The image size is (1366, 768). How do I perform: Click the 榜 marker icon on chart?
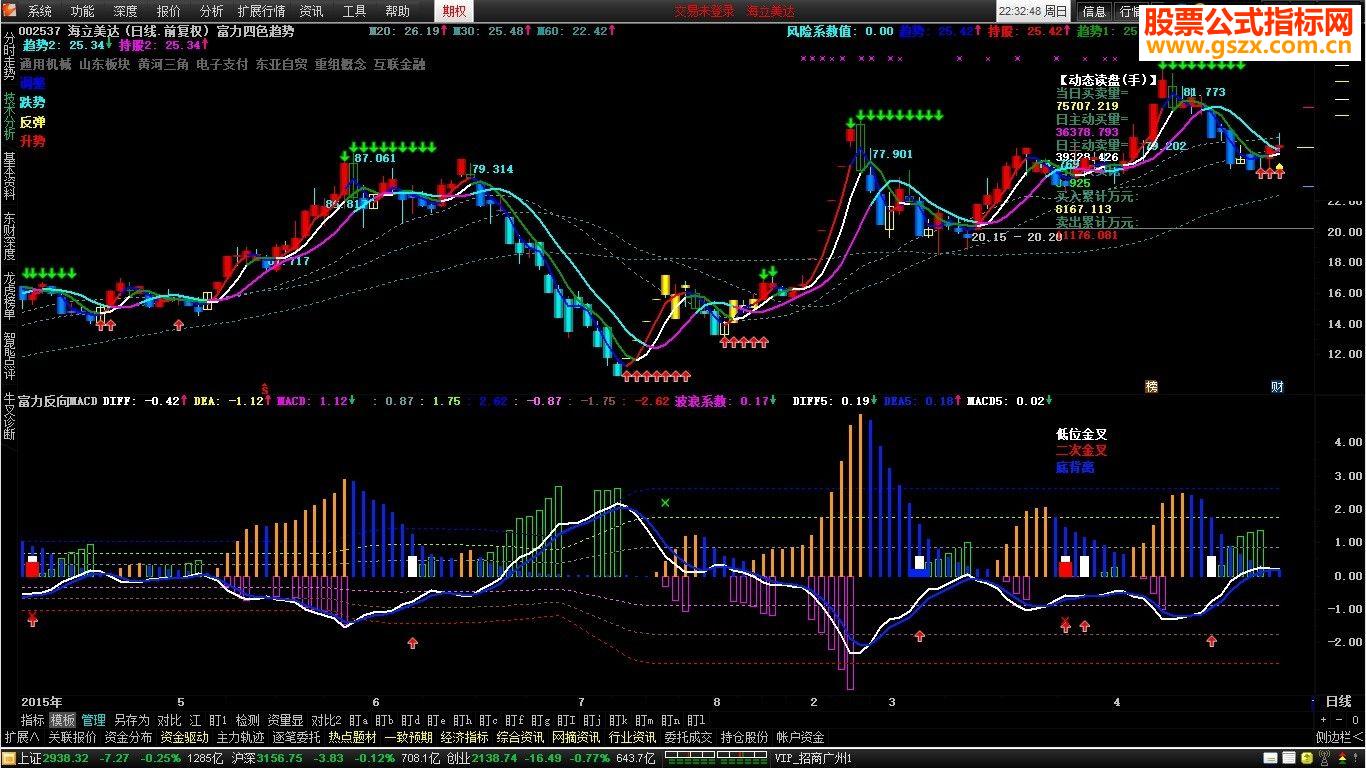(x=1151, y=386)
